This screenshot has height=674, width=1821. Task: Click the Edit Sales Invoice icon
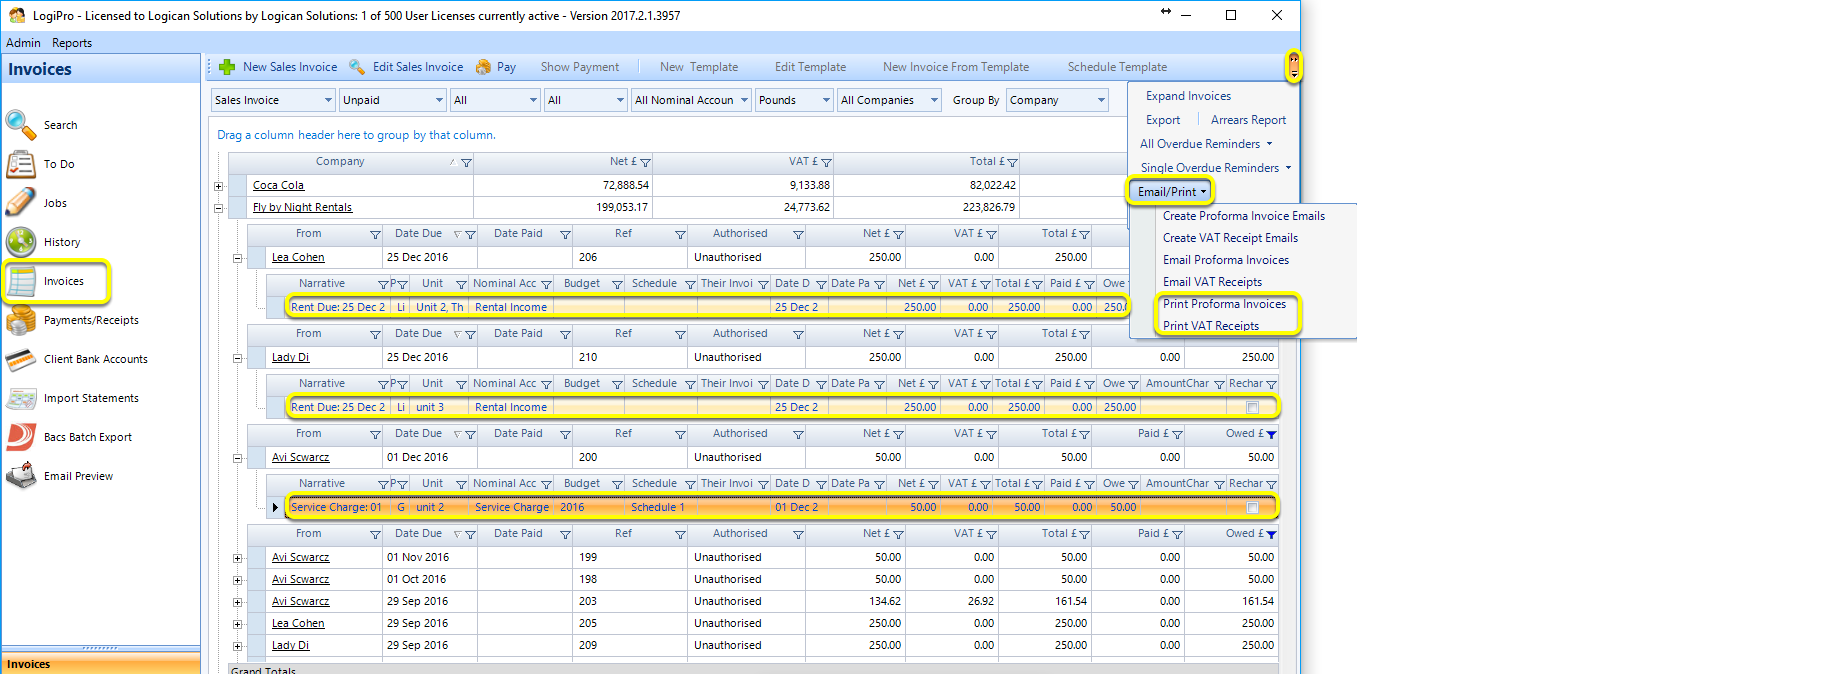pyautogui.click(x=357, y=67)
